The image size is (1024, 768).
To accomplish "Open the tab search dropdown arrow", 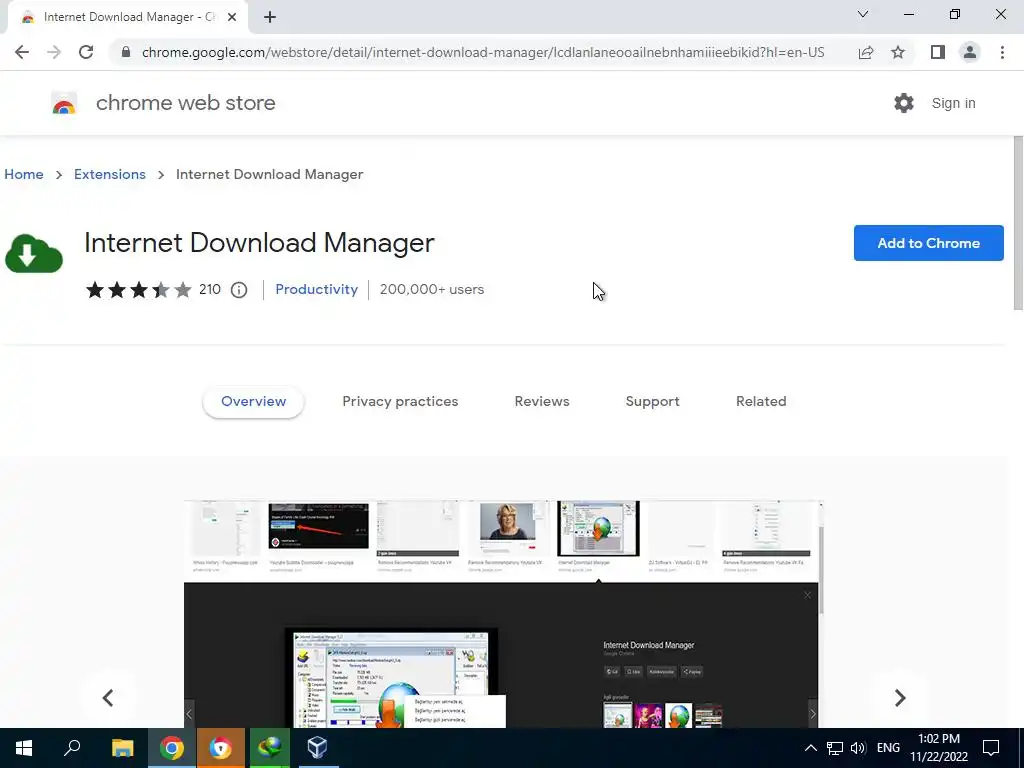I will 863,14.
